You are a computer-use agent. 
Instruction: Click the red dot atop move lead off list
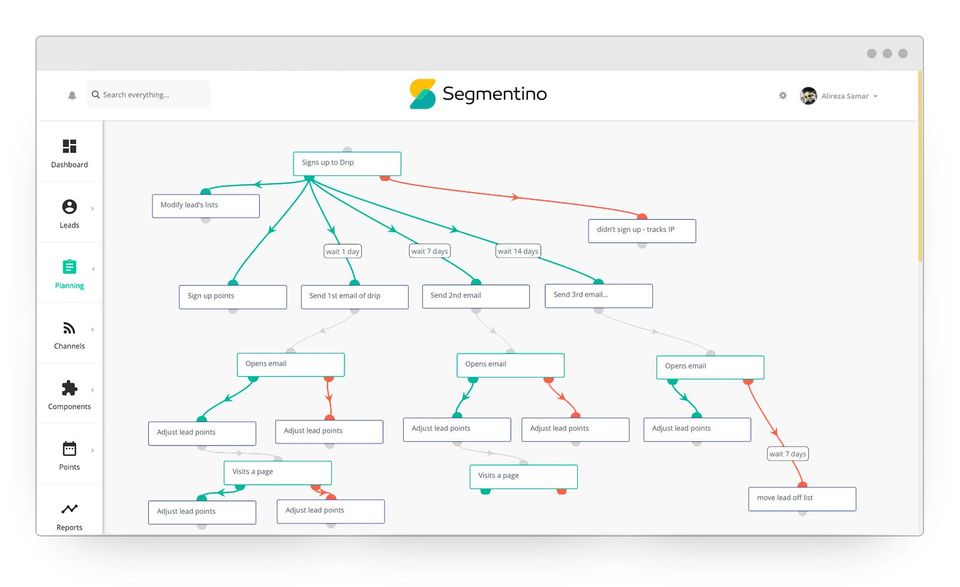click(x=802, y=485)
